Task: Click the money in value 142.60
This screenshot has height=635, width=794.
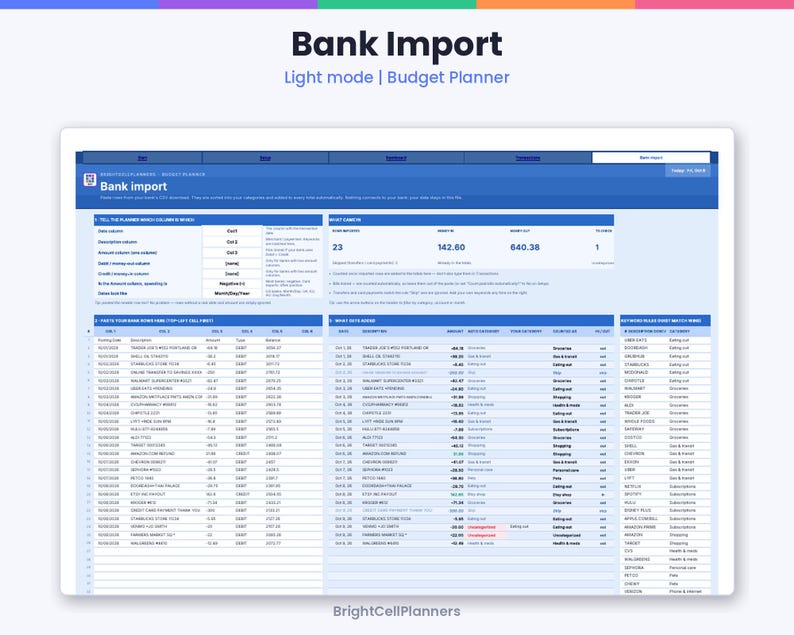Action: click(x=451, y=247)
